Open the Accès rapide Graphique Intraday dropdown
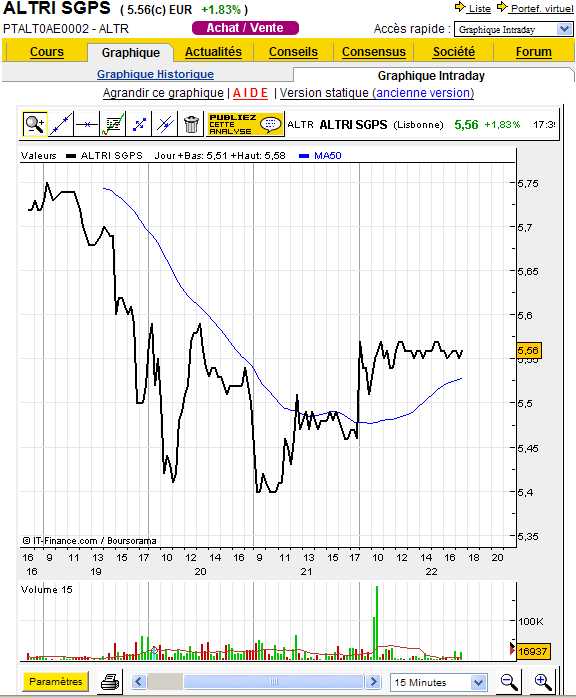576x698 pixels. (514, 29)
